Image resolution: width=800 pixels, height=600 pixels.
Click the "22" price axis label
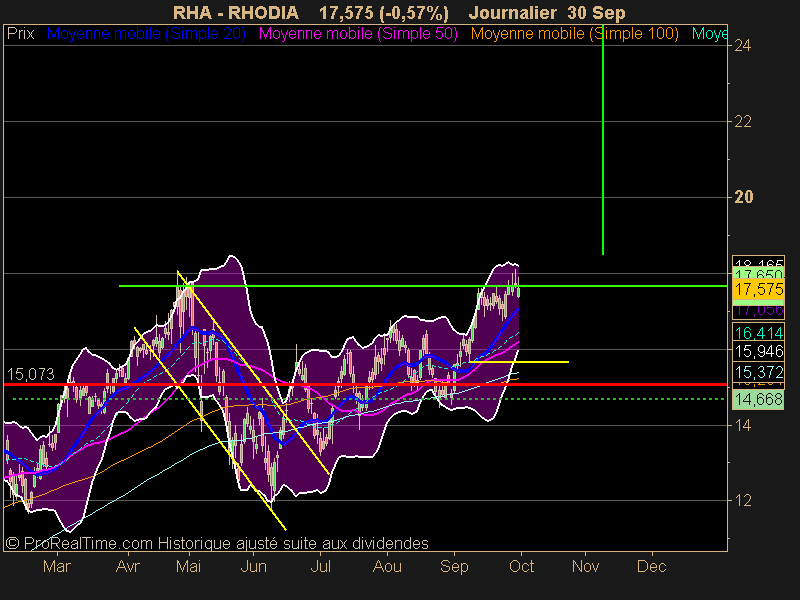743,121
